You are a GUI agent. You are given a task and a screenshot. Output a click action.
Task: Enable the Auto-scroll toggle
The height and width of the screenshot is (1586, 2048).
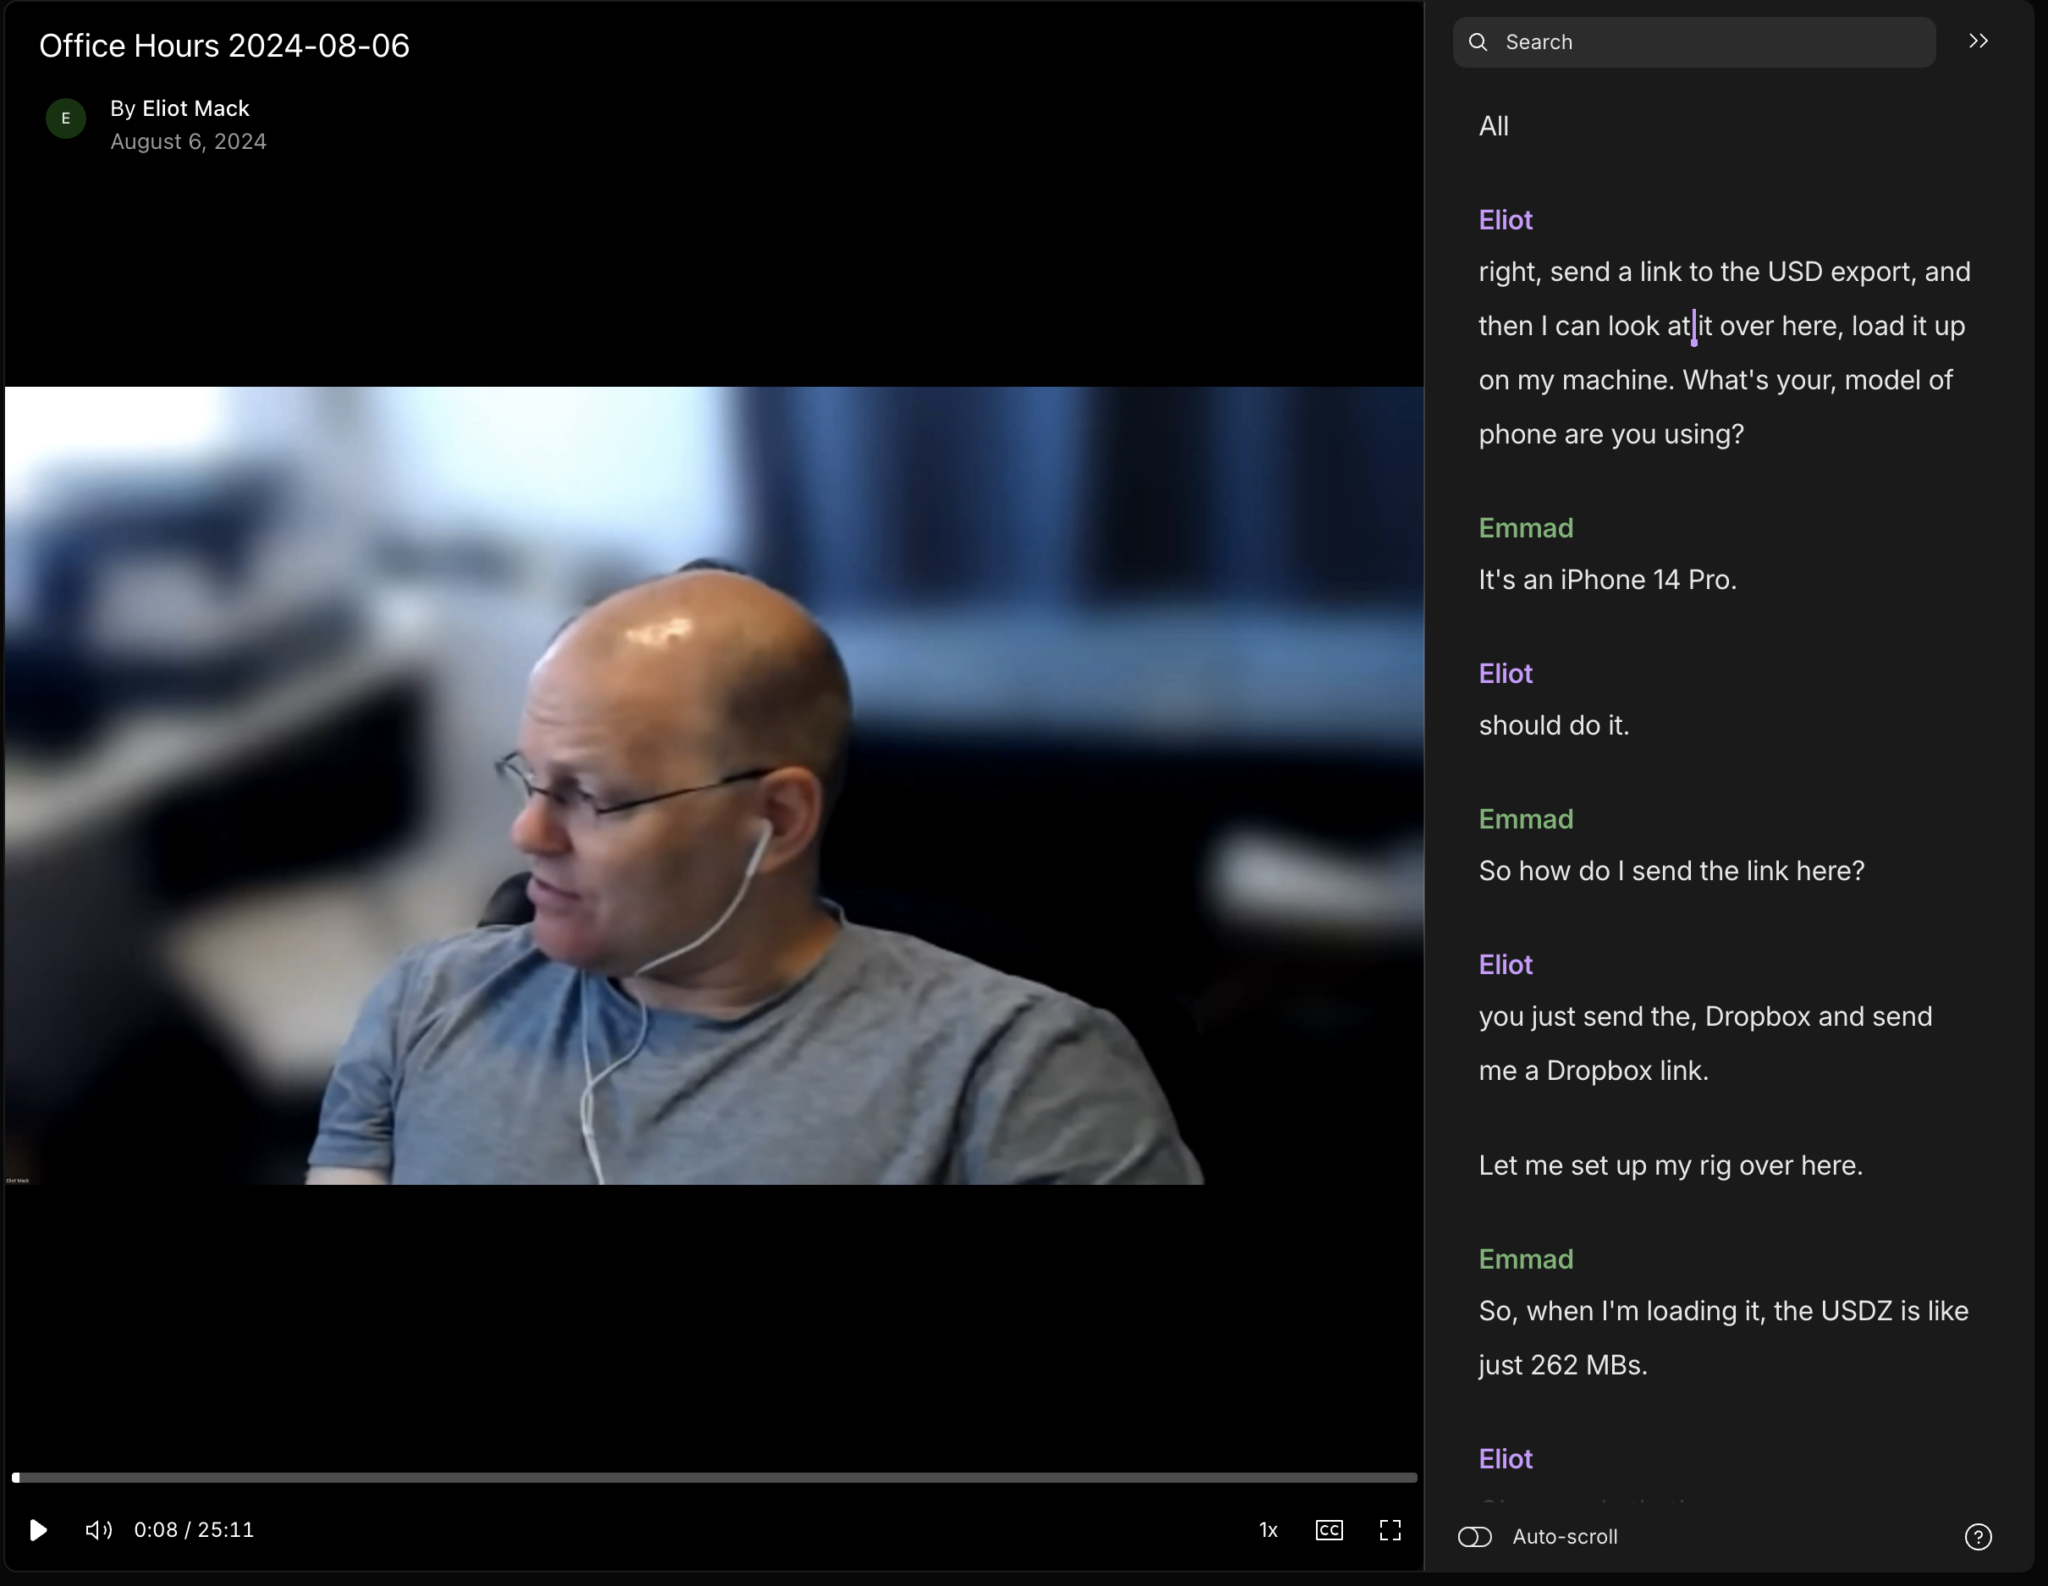[1475, 1537]
